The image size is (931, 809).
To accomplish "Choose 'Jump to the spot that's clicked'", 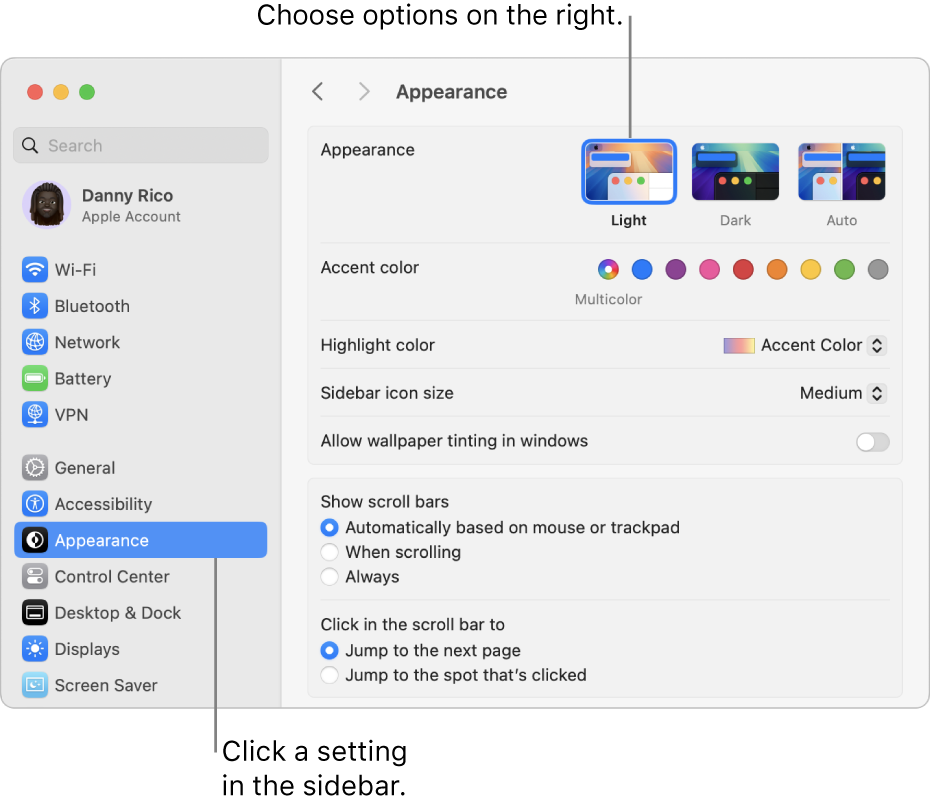I will coord(330,675).
